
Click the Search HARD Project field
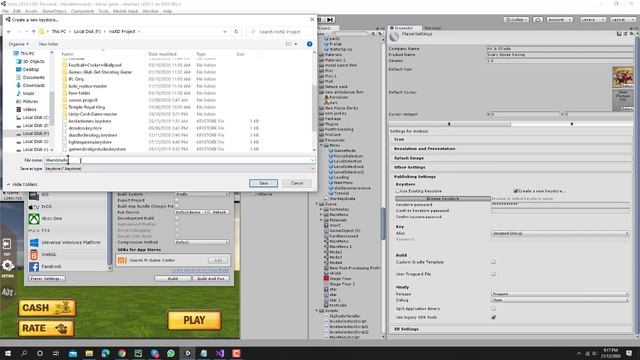280,31
